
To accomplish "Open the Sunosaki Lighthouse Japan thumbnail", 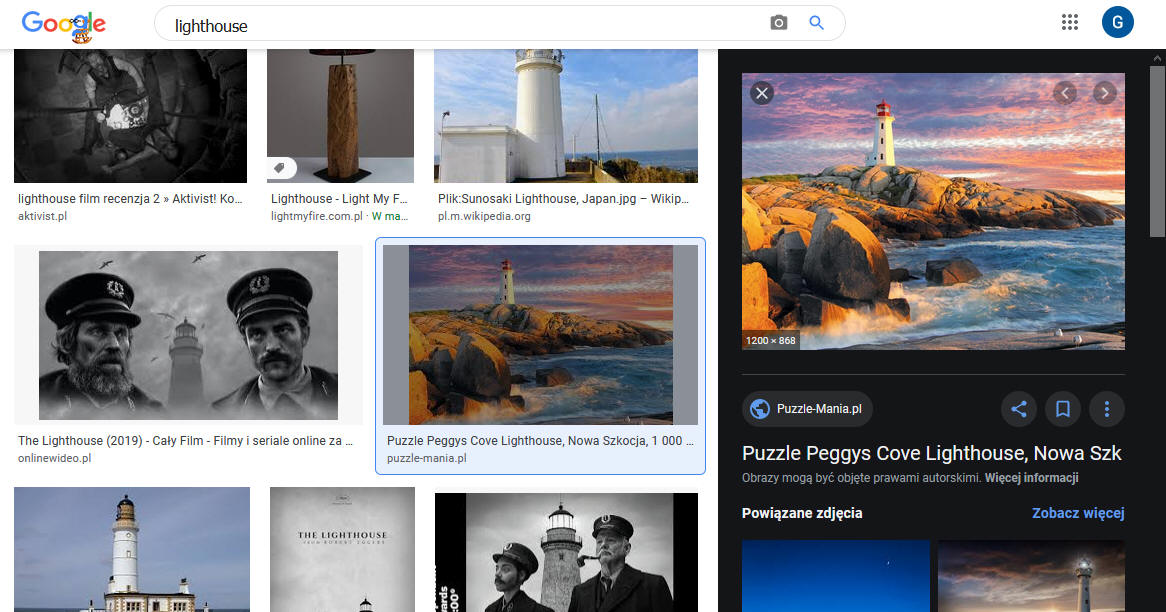I will [565, 115].
